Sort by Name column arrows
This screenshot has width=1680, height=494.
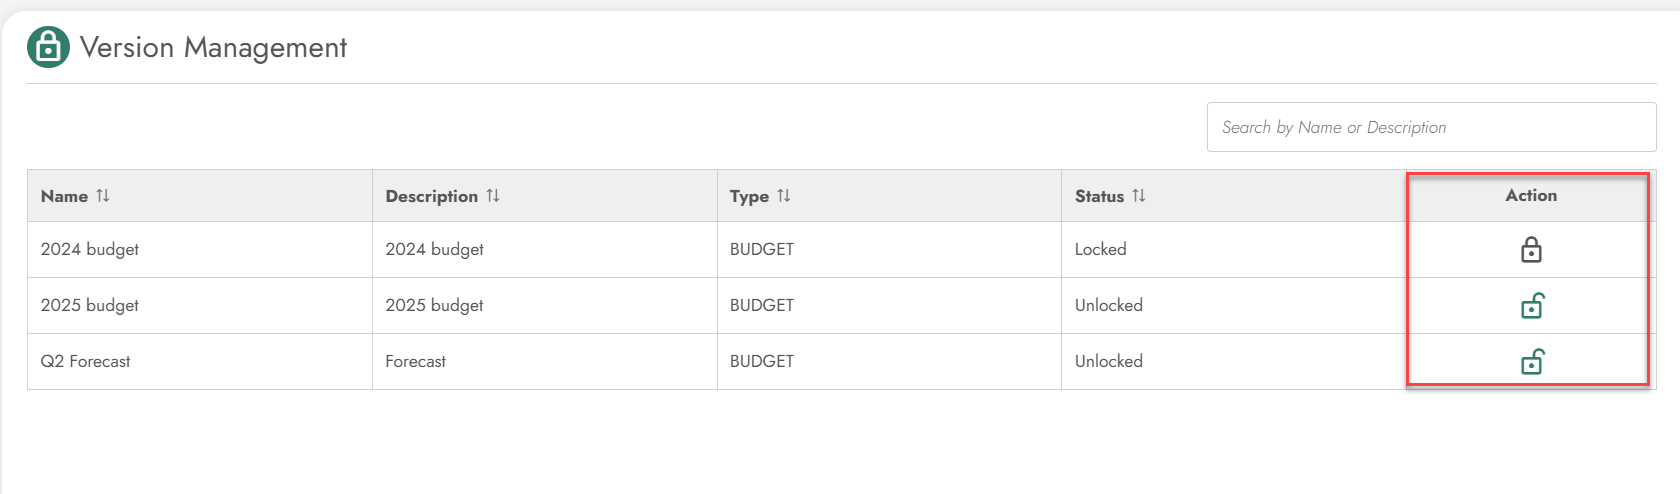point(103,196)
